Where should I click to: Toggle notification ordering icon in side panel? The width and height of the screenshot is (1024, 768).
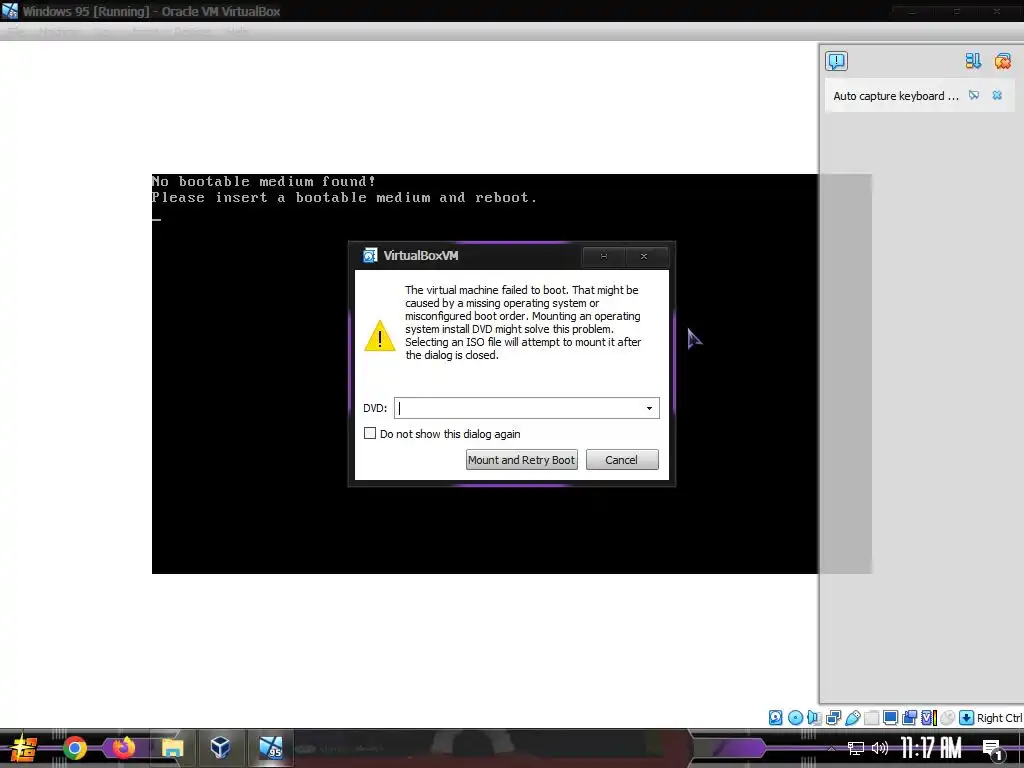click(973, 61)
